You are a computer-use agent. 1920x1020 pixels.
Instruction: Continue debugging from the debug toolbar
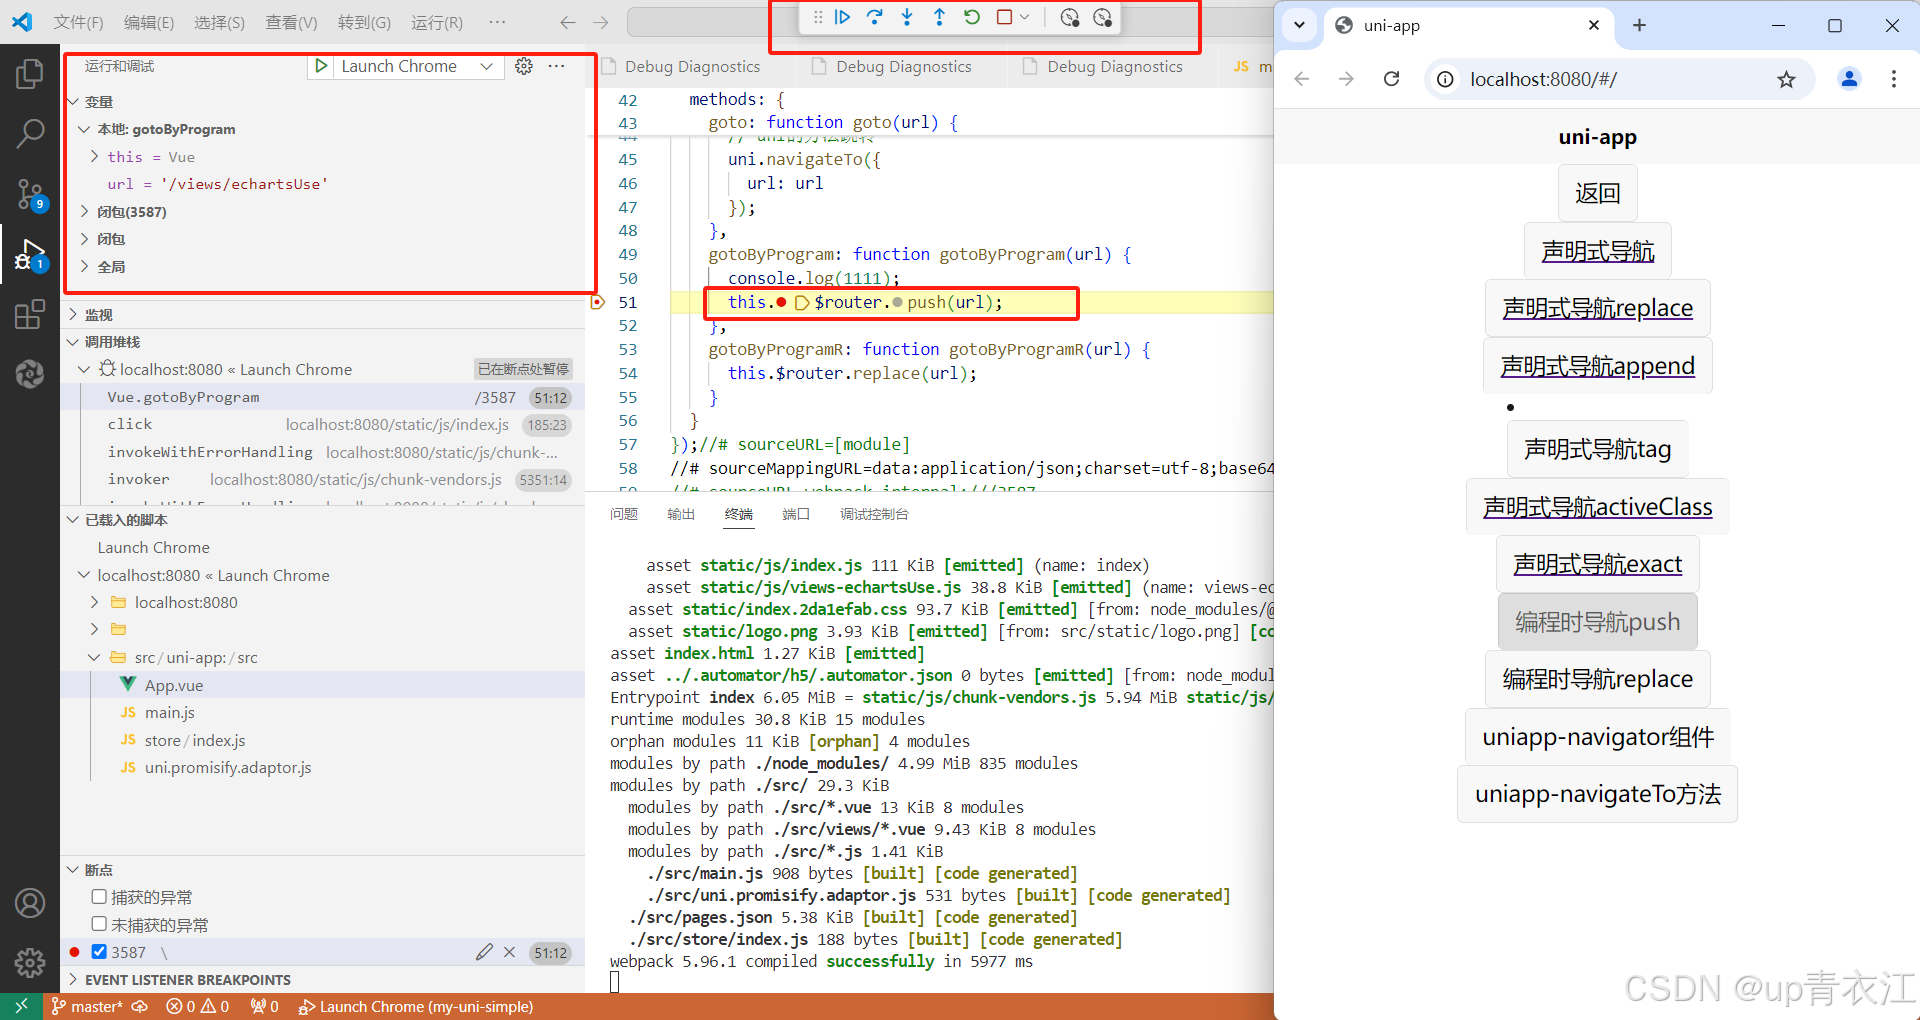[x=842, y=17]
